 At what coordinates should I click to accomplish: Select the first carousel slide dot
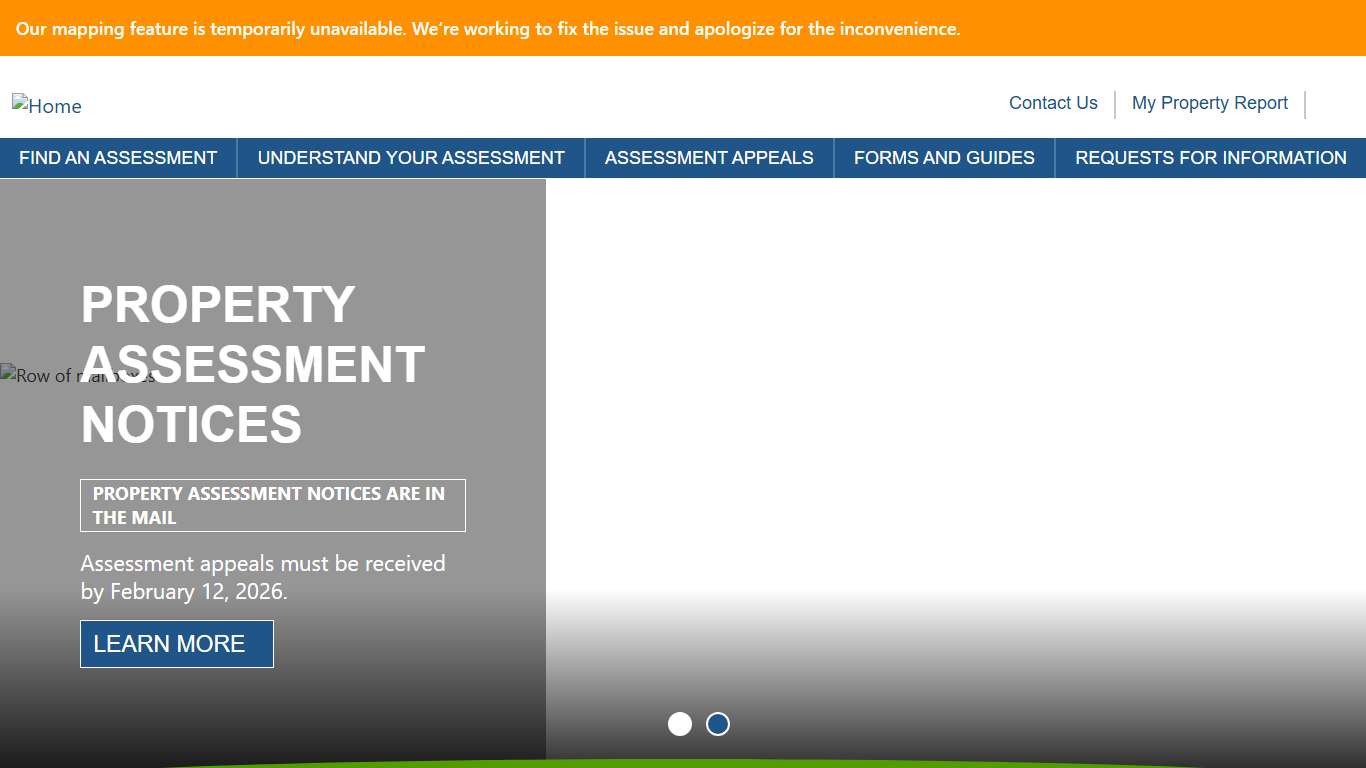[x=681, y=724]
